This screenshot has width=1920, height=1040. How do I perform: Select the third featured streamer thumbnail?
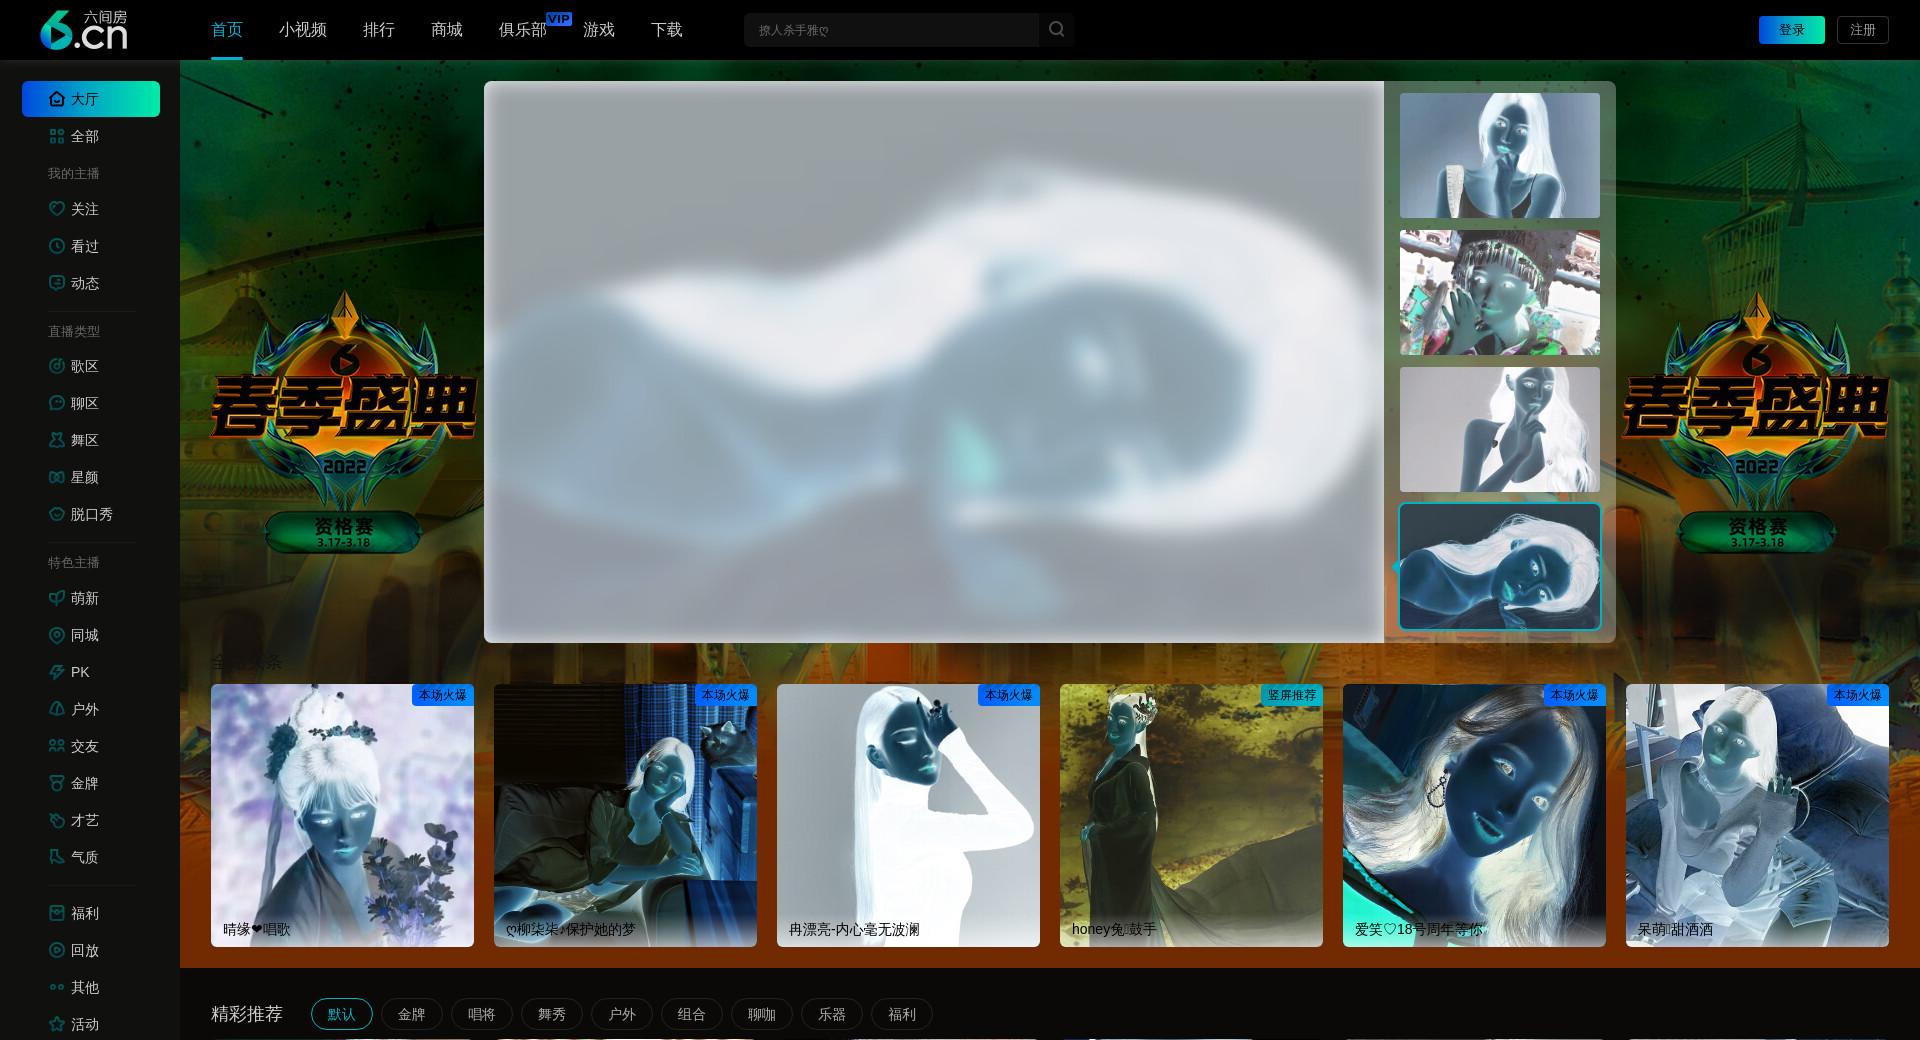pyautogui.click(x=1500, y=429)
